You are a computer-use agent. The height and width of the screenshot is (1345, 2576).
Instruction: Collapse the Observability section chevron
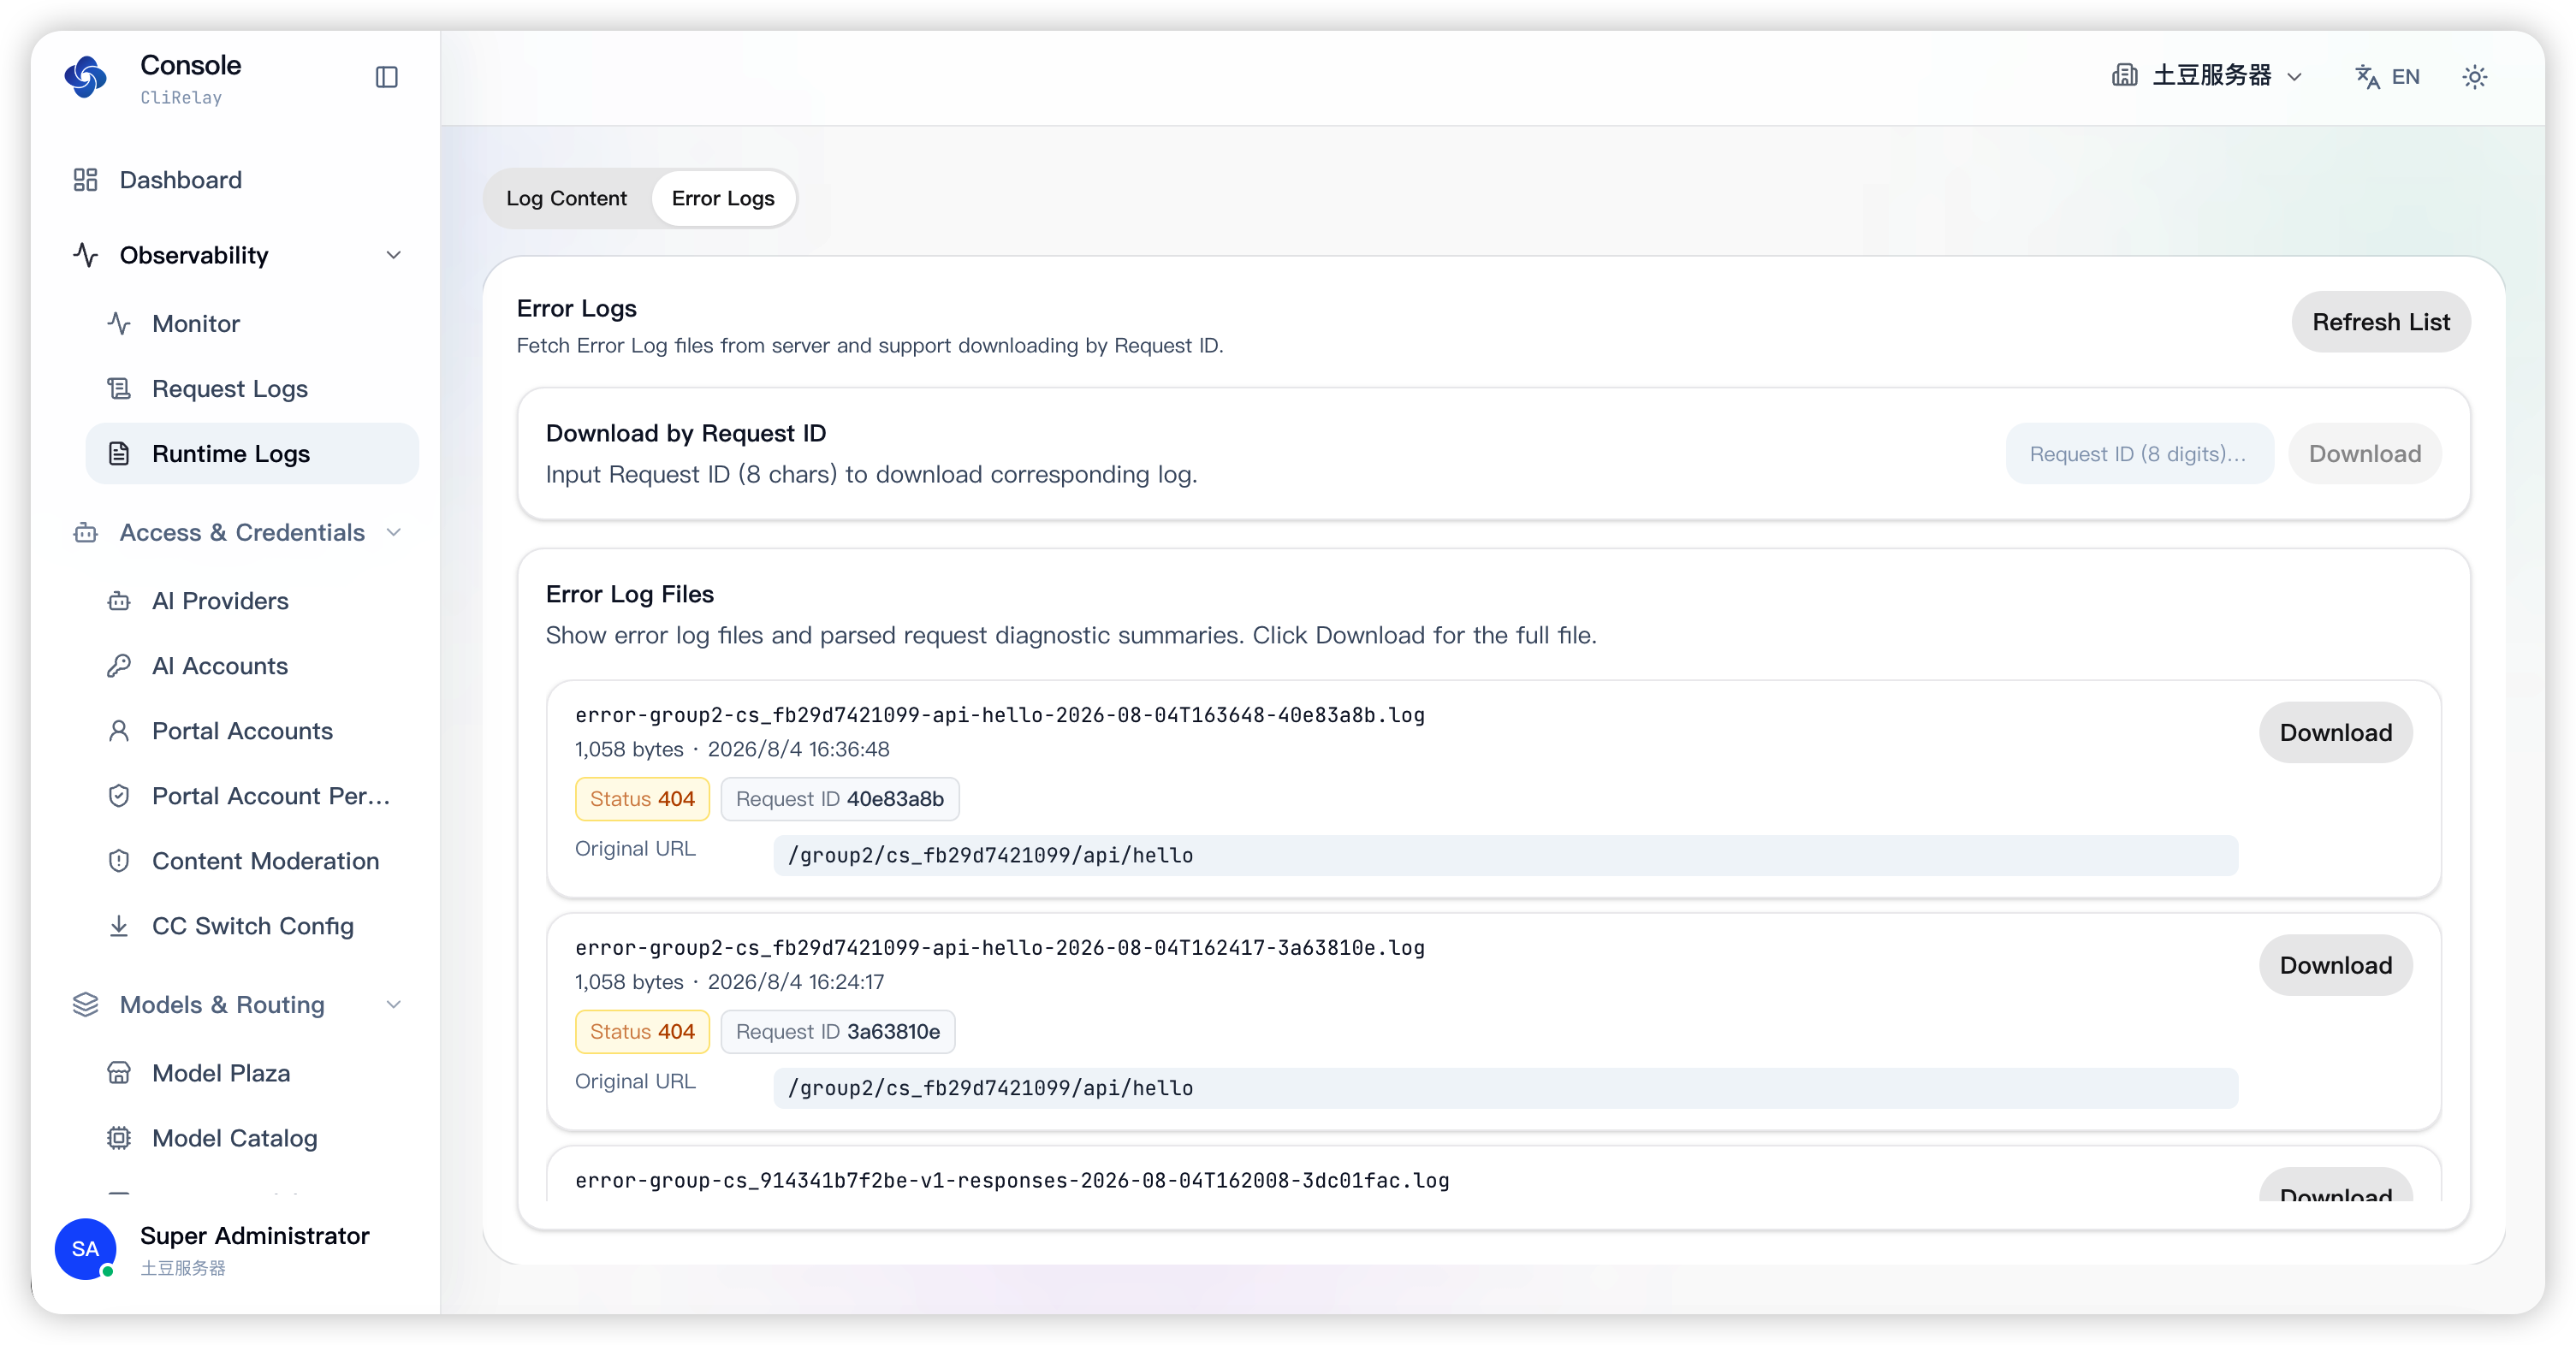394,255
